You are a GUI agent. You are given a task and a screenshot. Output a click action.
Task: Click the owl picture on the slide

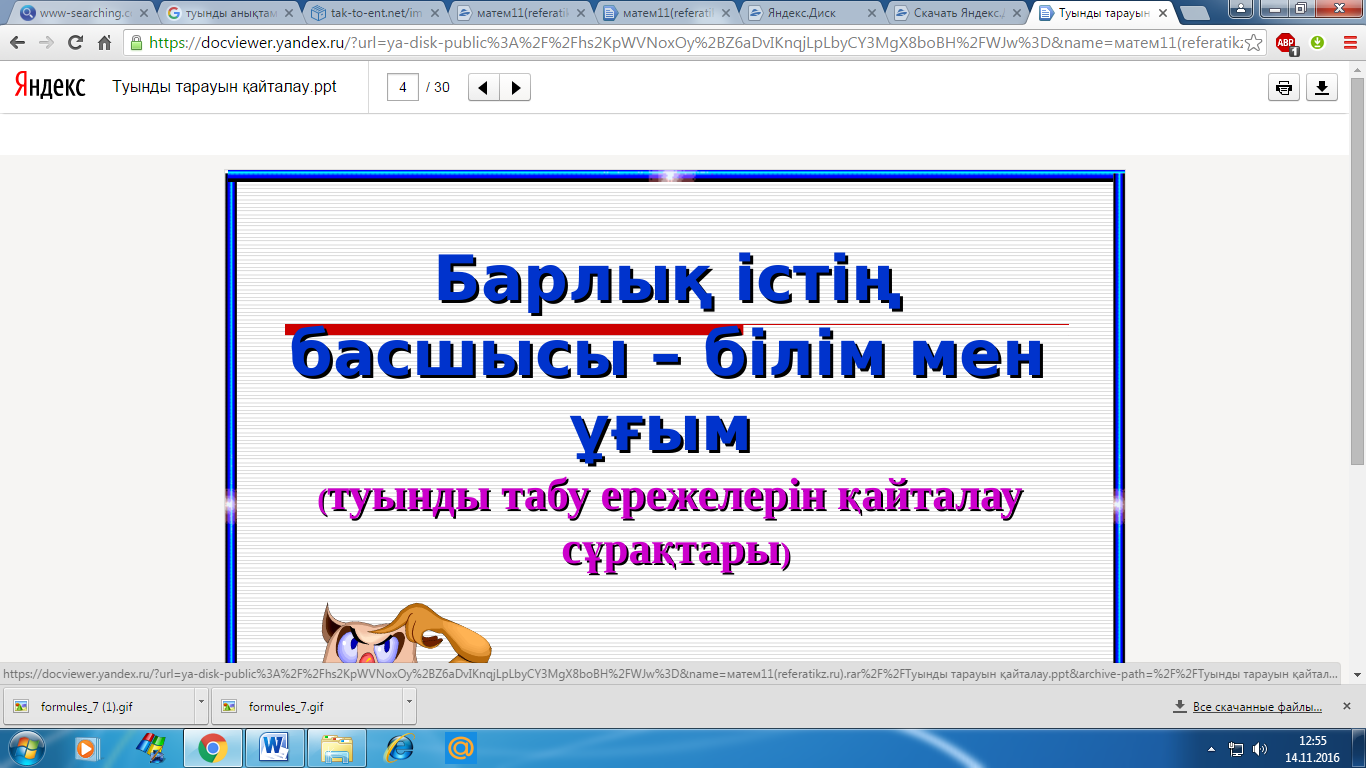406,632
